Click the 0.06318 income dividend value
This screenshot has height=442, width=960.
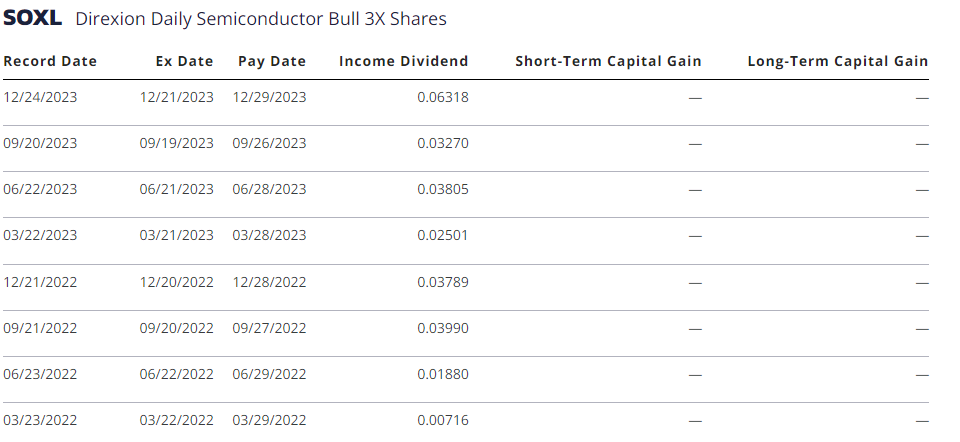443,97
